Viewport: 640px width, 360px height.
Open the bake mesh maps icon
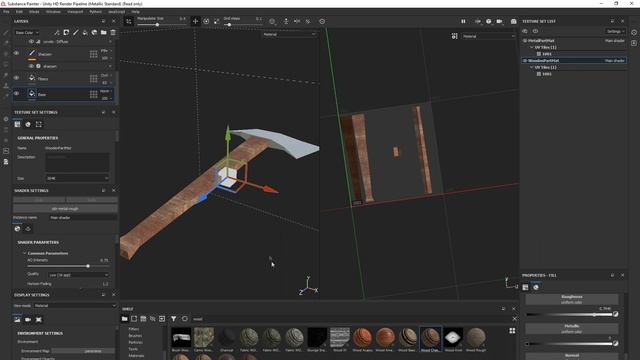pyautogui.click(x=39, y=124)
